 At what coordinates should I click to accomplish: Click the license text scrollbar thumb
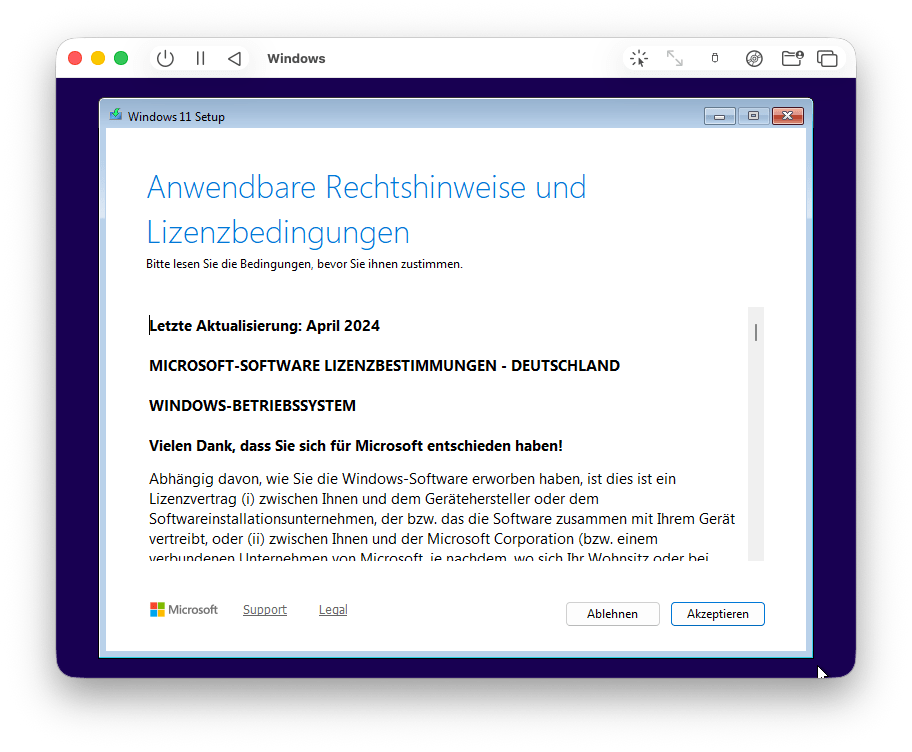pos(756,332)
